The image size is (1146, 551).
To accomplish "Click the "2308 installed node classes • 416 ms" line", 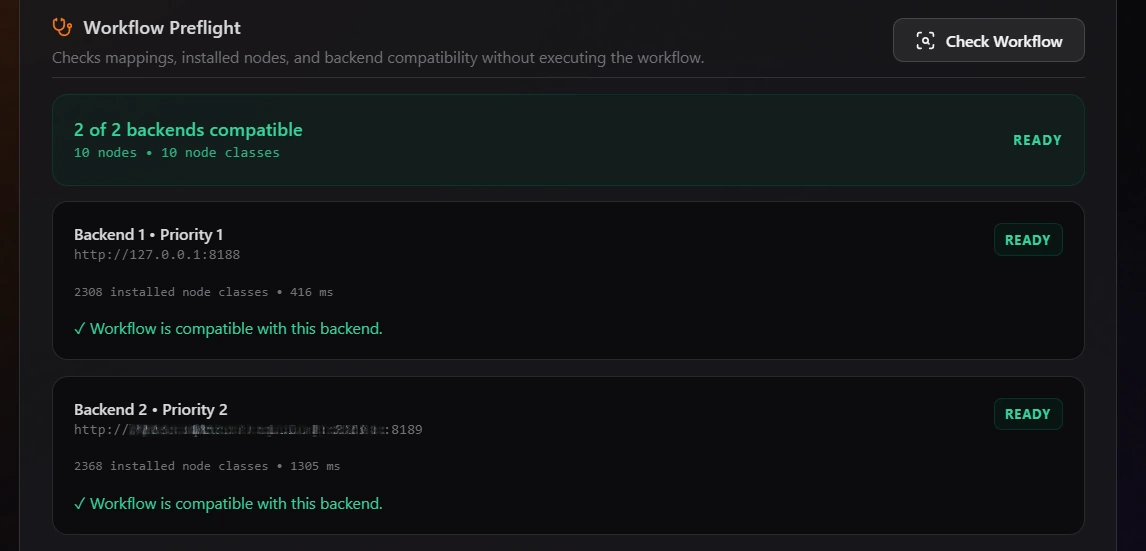I will [x=203, y=292].
